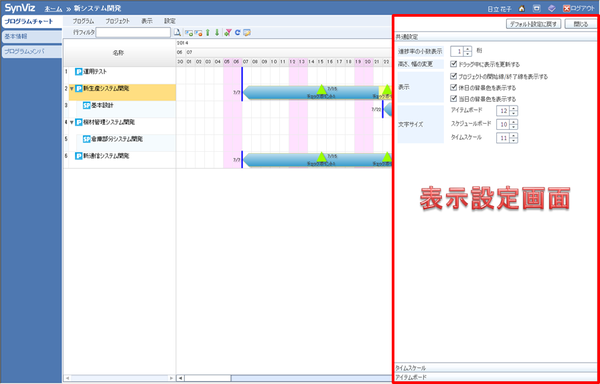Switch to the プログラムチャート tab
Image resolution: width=600 pixels, height=384 pixels.
pyautogui.click(x=31, y=21)
